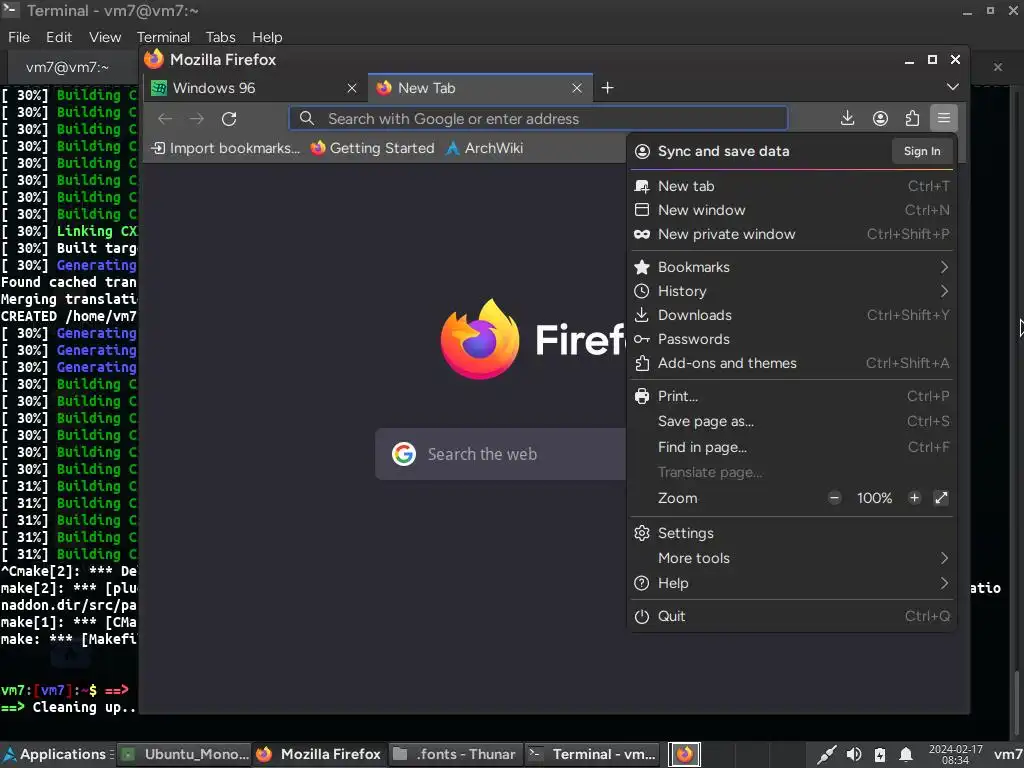The width and height of the screenshot is (1024, 768).
Task: Close the terminal tab with X icon
Action: [997, 67]
